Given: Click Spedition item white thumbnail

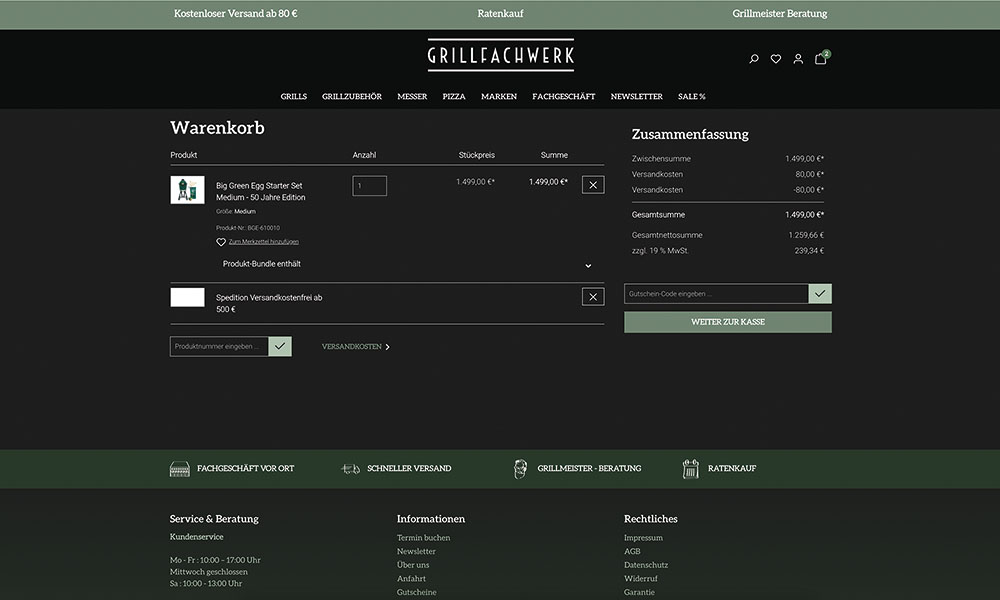Looking at the screenshot, I should pyautogui.click(x=188, y=297).
